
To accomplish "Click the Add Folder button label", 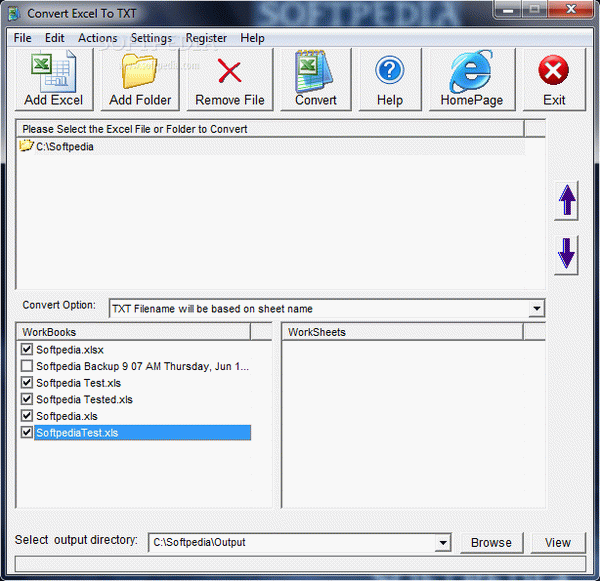I will coord(140,100).
